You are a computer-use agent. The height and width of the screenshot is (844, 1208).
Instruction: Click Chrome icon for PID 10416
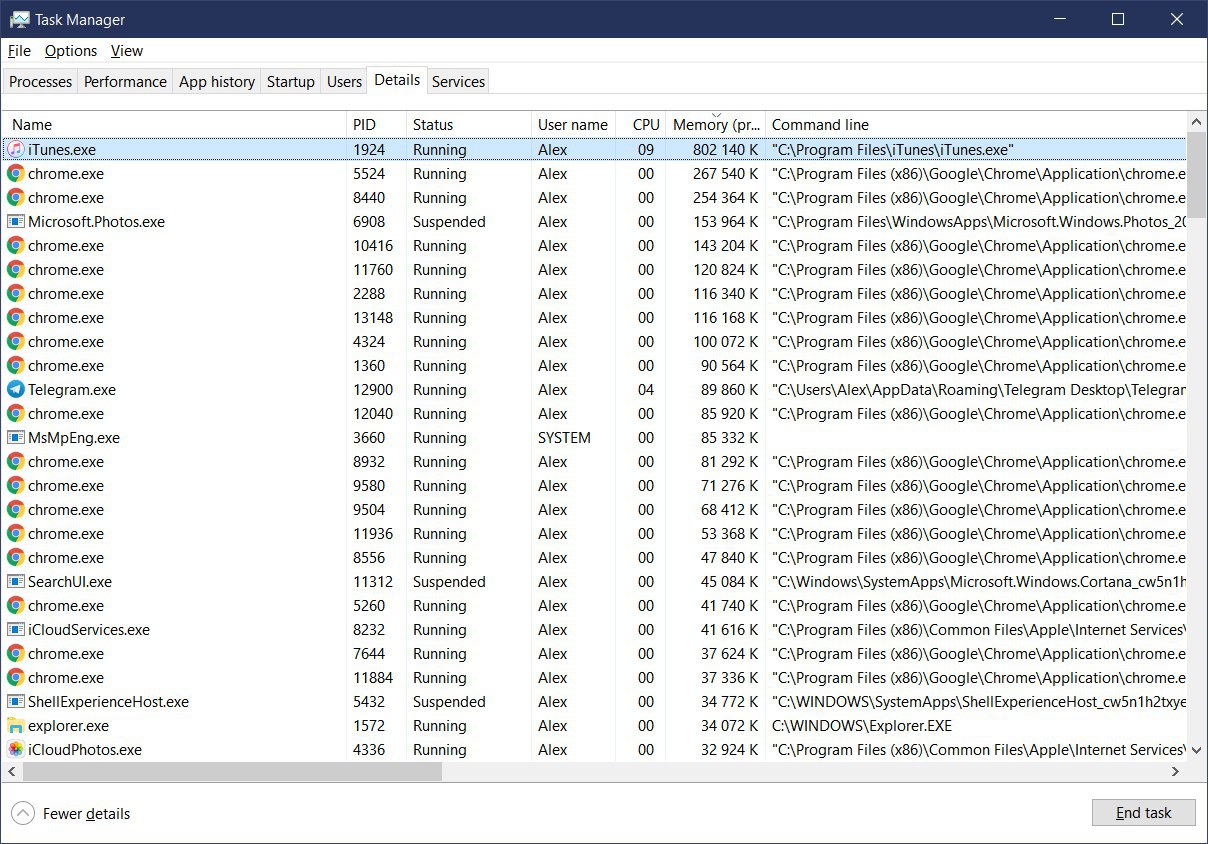pos(16,245)
